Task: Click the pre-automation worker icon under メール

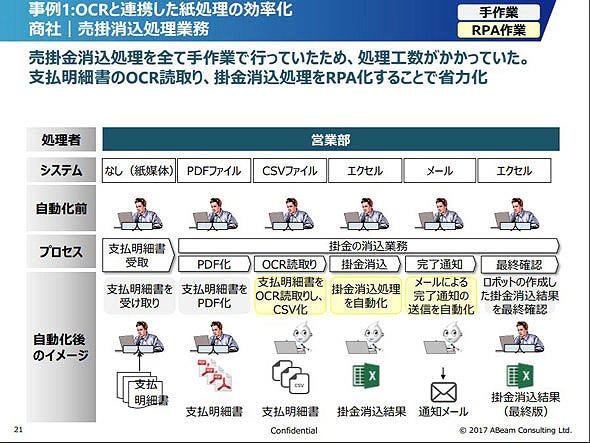Action: [439, 214]
